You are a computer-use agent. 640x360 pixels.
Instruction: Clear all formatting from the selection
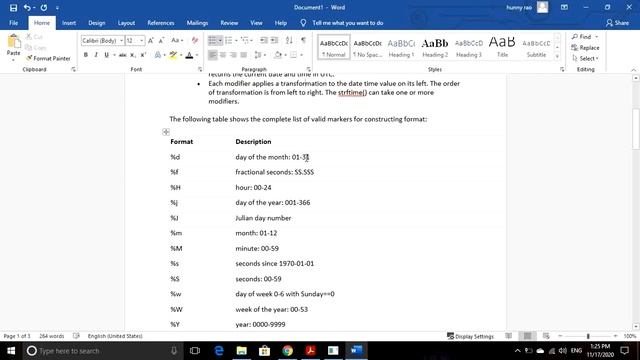[x=195, y=40]
